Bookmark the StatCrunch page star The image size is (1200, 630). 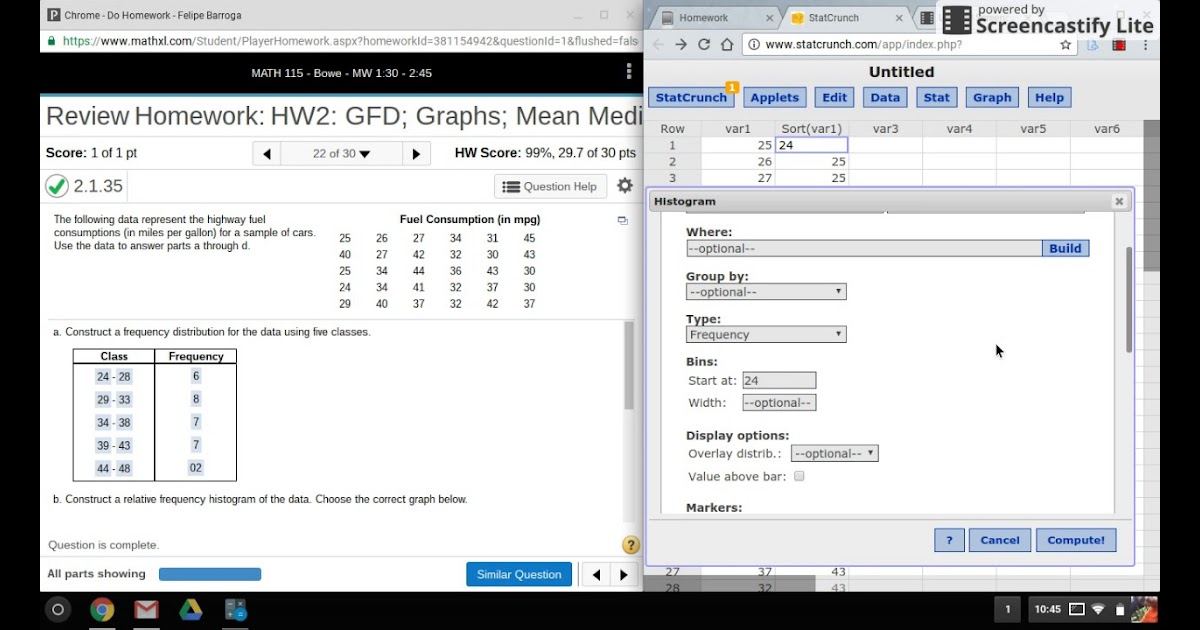(x=1066, y=45)
